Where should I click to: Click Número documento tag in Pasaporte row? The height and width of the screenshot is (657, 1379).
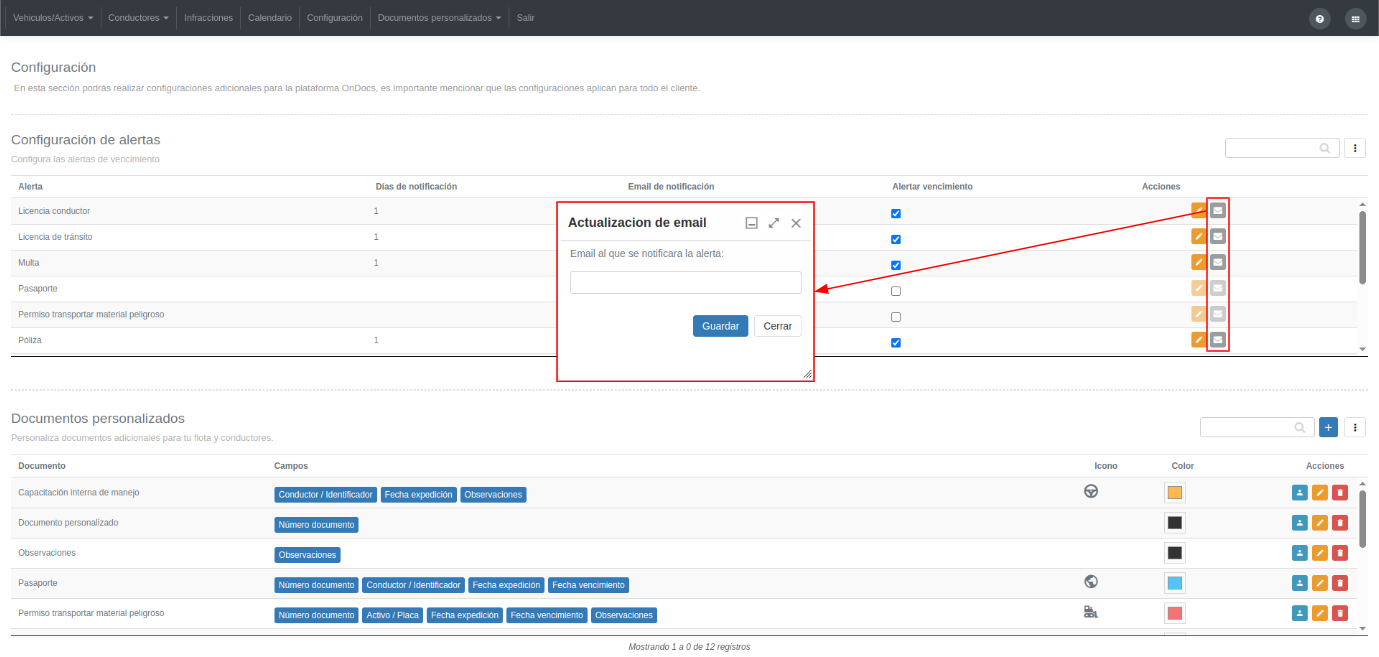click(316, 585)
